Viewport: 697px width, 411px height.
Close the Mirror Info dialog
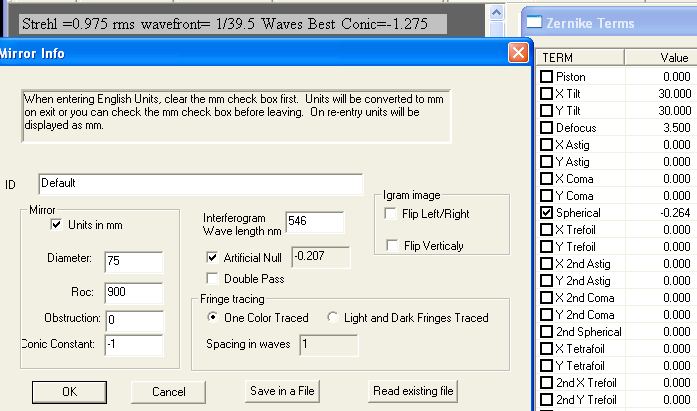coord(518,53)
